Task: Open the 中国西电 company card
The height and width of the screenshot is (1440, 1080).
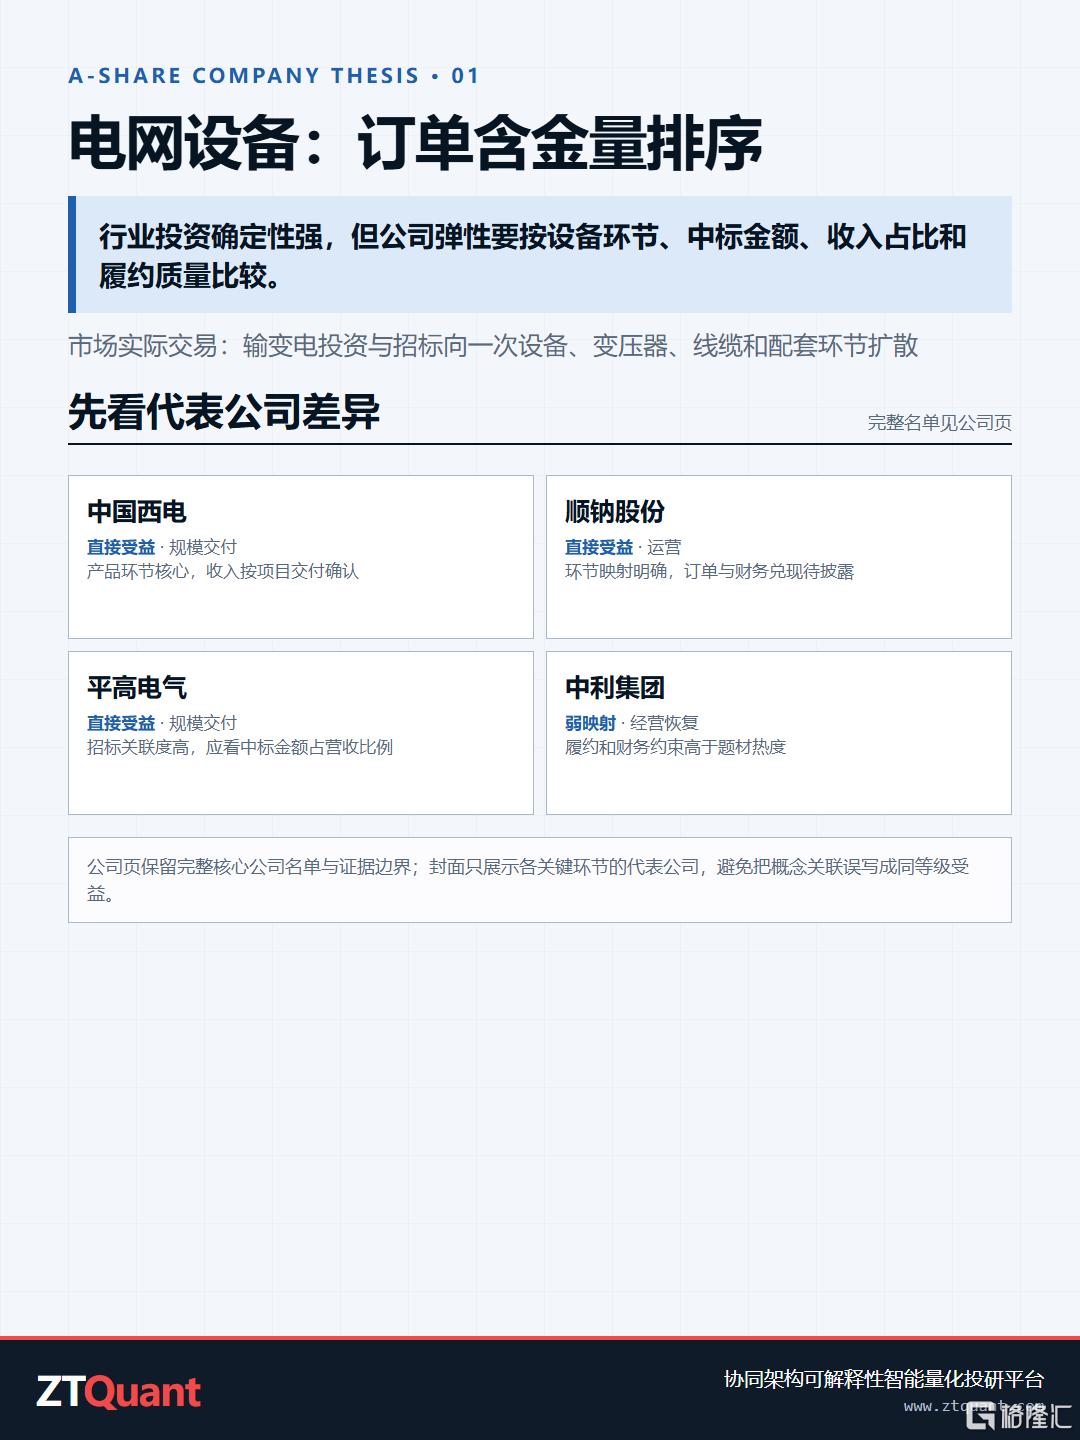Action: point(301,557)
